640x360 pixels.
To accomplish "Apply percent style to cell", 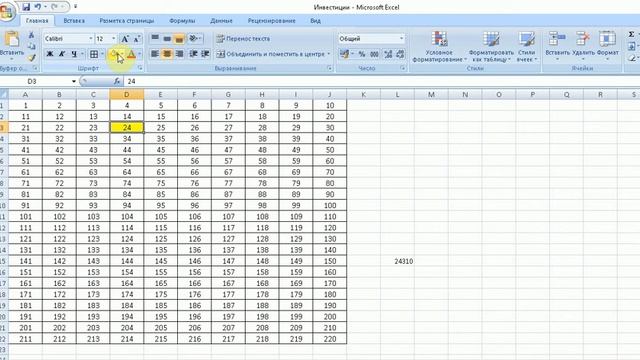I will 362,54.
